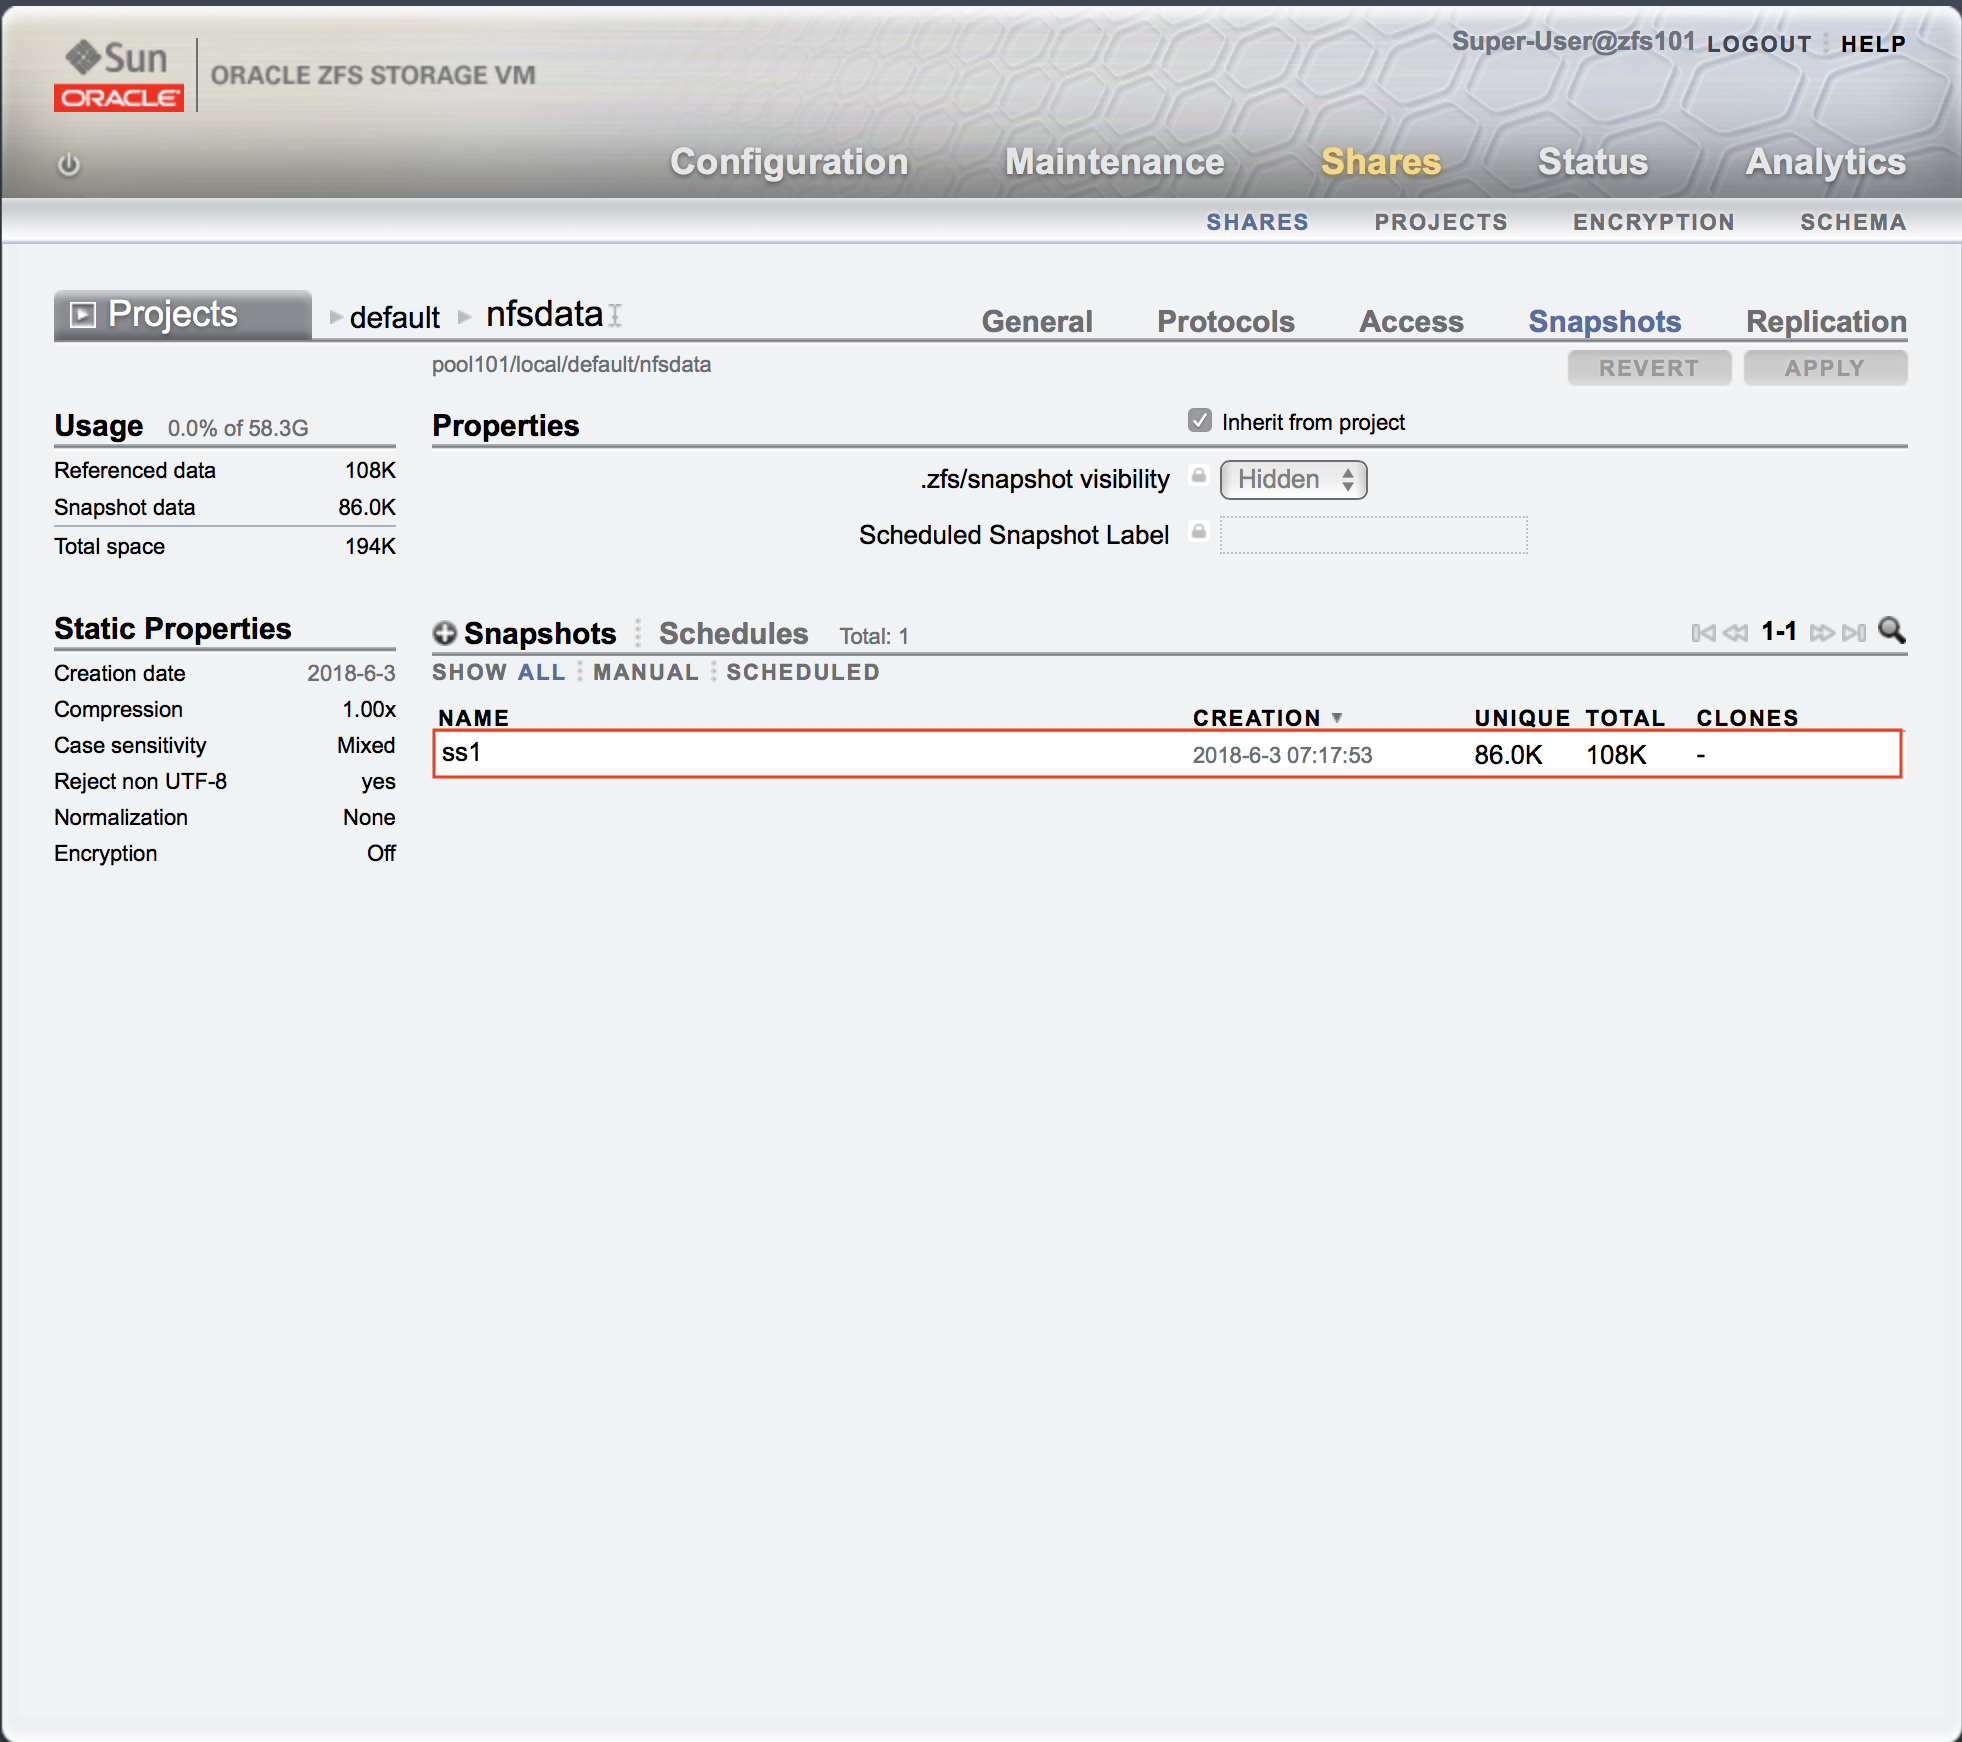Image resolution: width=1962 pixels, height=1742 pixels.
Task: Click the Scheduled Snapshot Label input field
Action: pos(1373,535)
